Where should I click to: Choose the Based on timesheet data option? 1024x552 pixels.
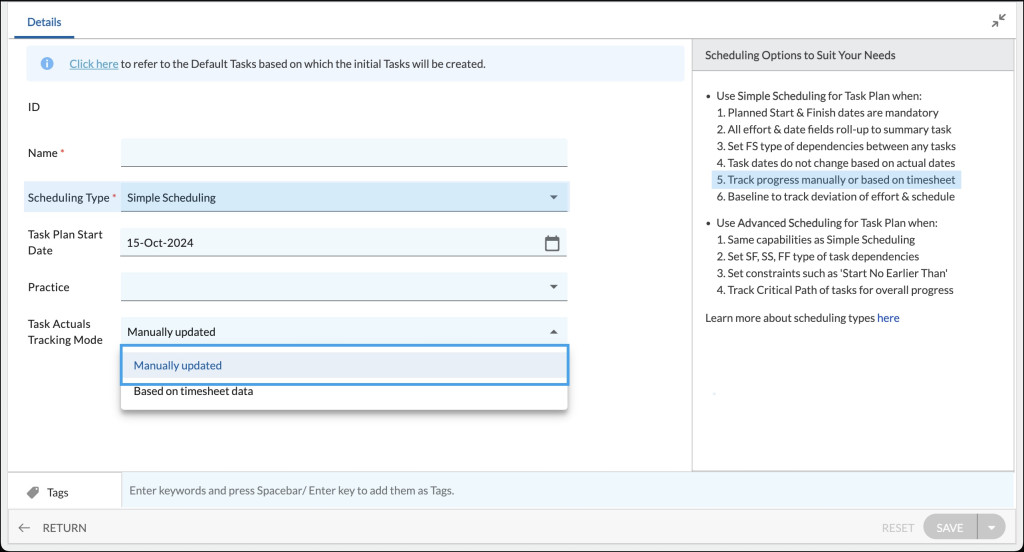(x=344, y=391)
